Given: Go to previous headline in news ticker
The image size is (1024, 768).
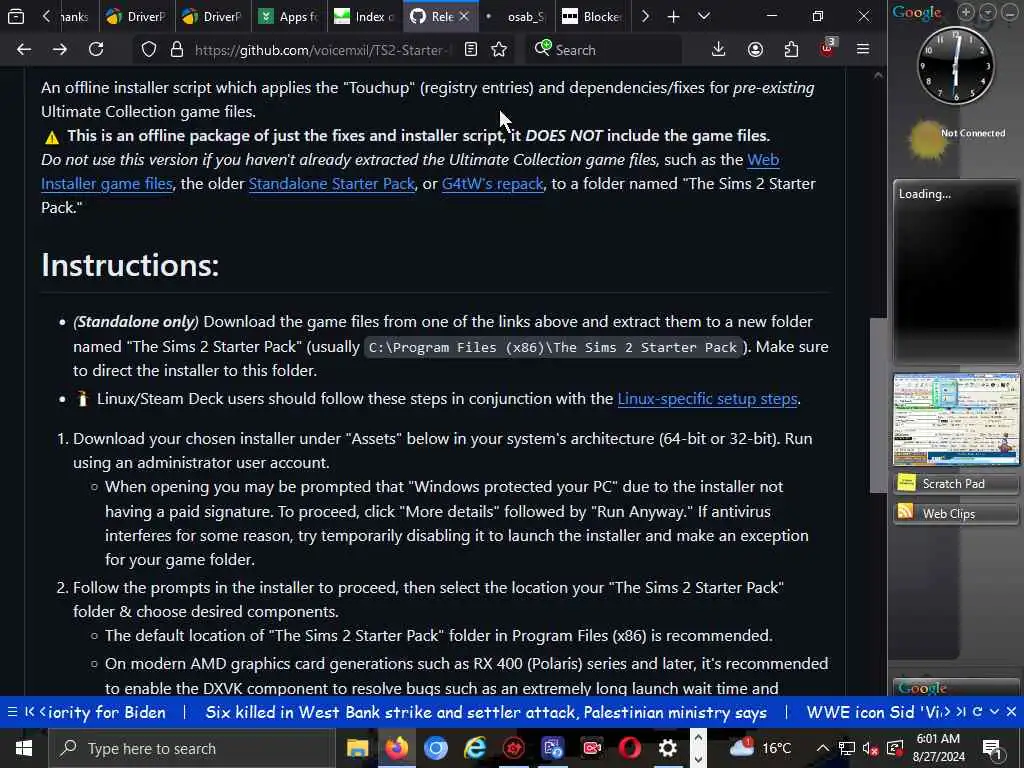Looking at the screenshot, I should tap(43, 712).
